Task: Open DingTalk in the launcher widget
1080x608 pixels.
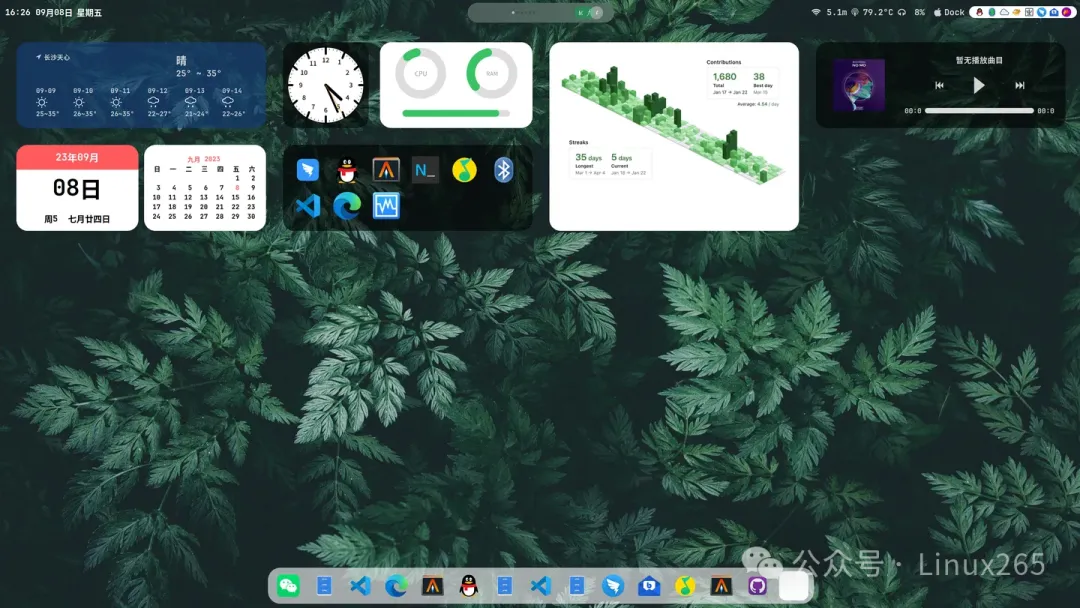Action: 308,169
